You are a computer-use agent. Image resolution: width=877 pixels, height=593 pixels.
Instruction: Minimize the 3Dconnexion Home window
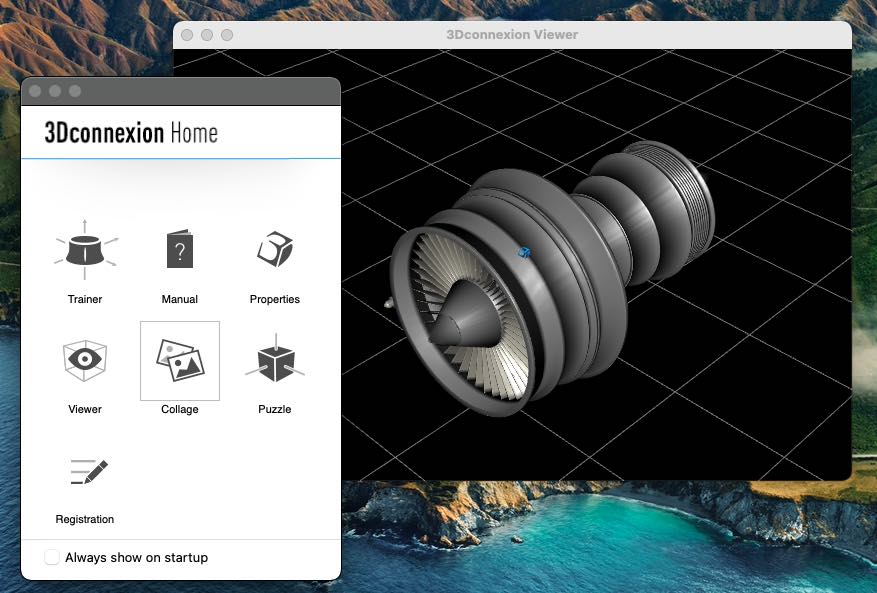pos(55,91)
